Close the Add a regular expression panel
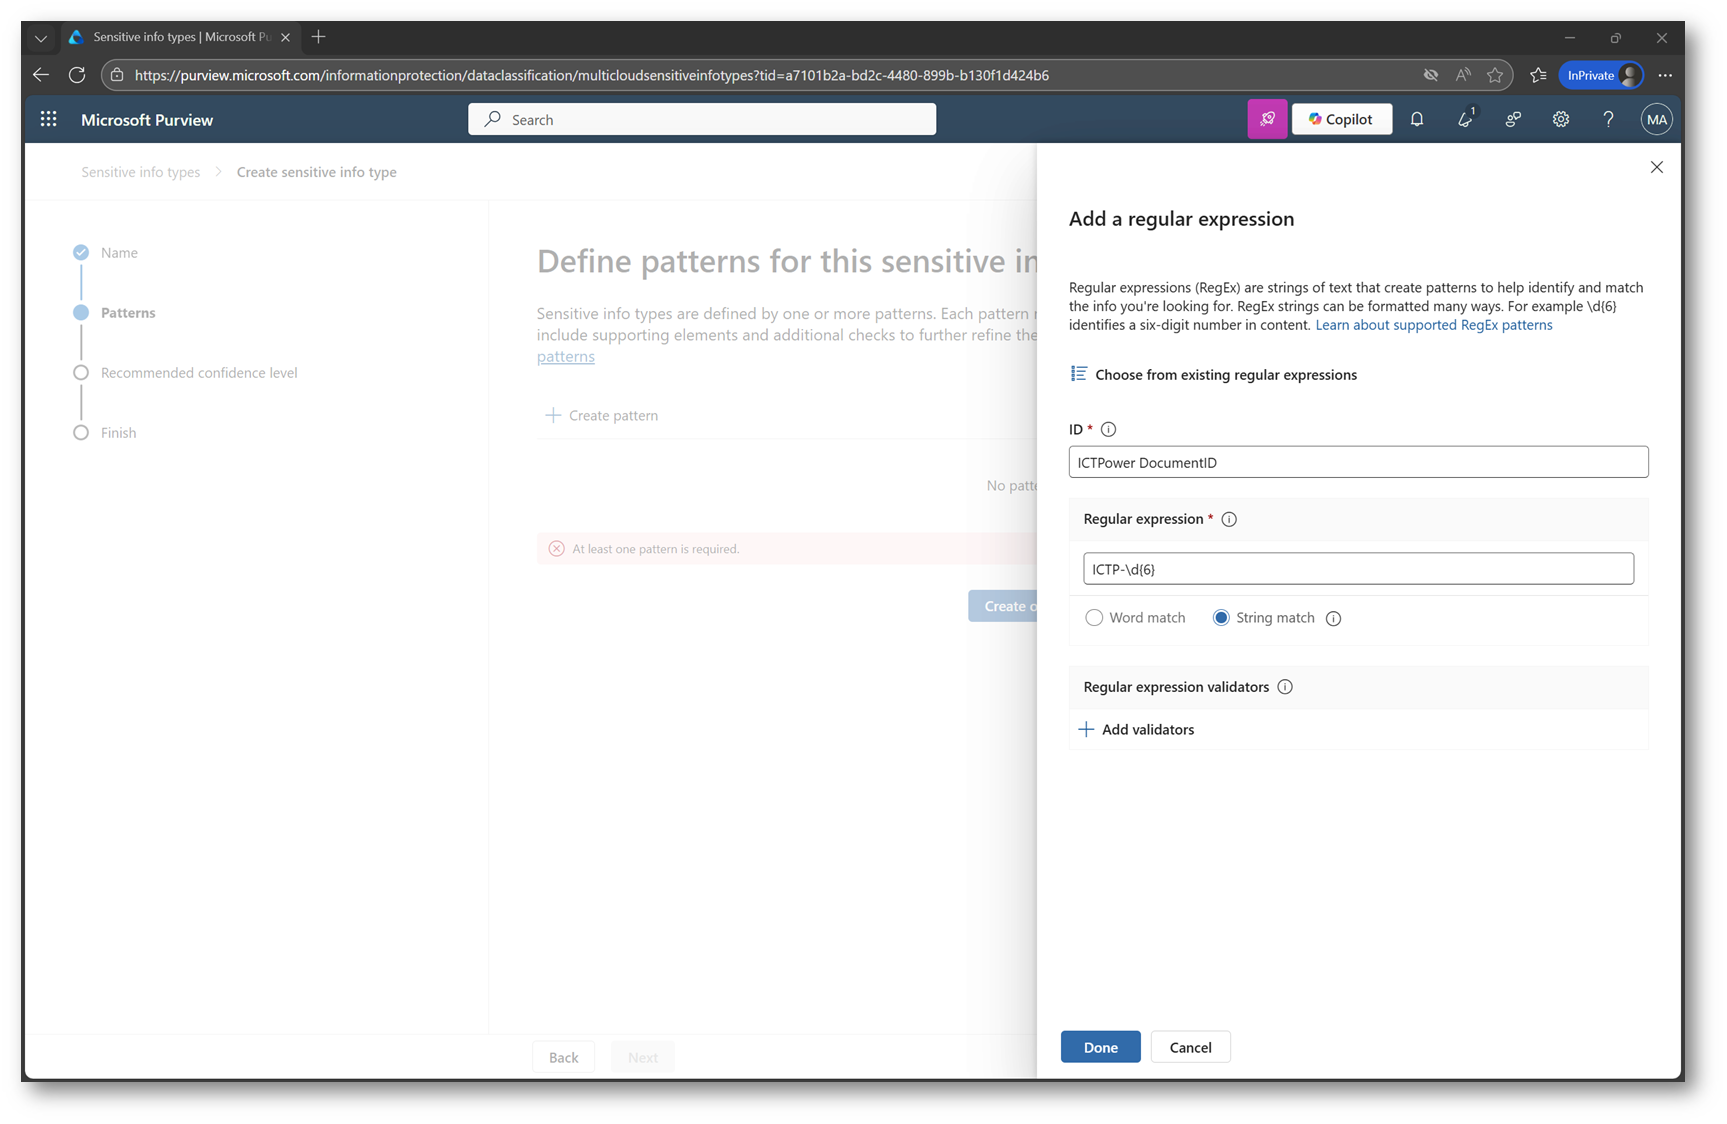The height and width of the screenshot is (1124, 1727). coord(1656,167)
